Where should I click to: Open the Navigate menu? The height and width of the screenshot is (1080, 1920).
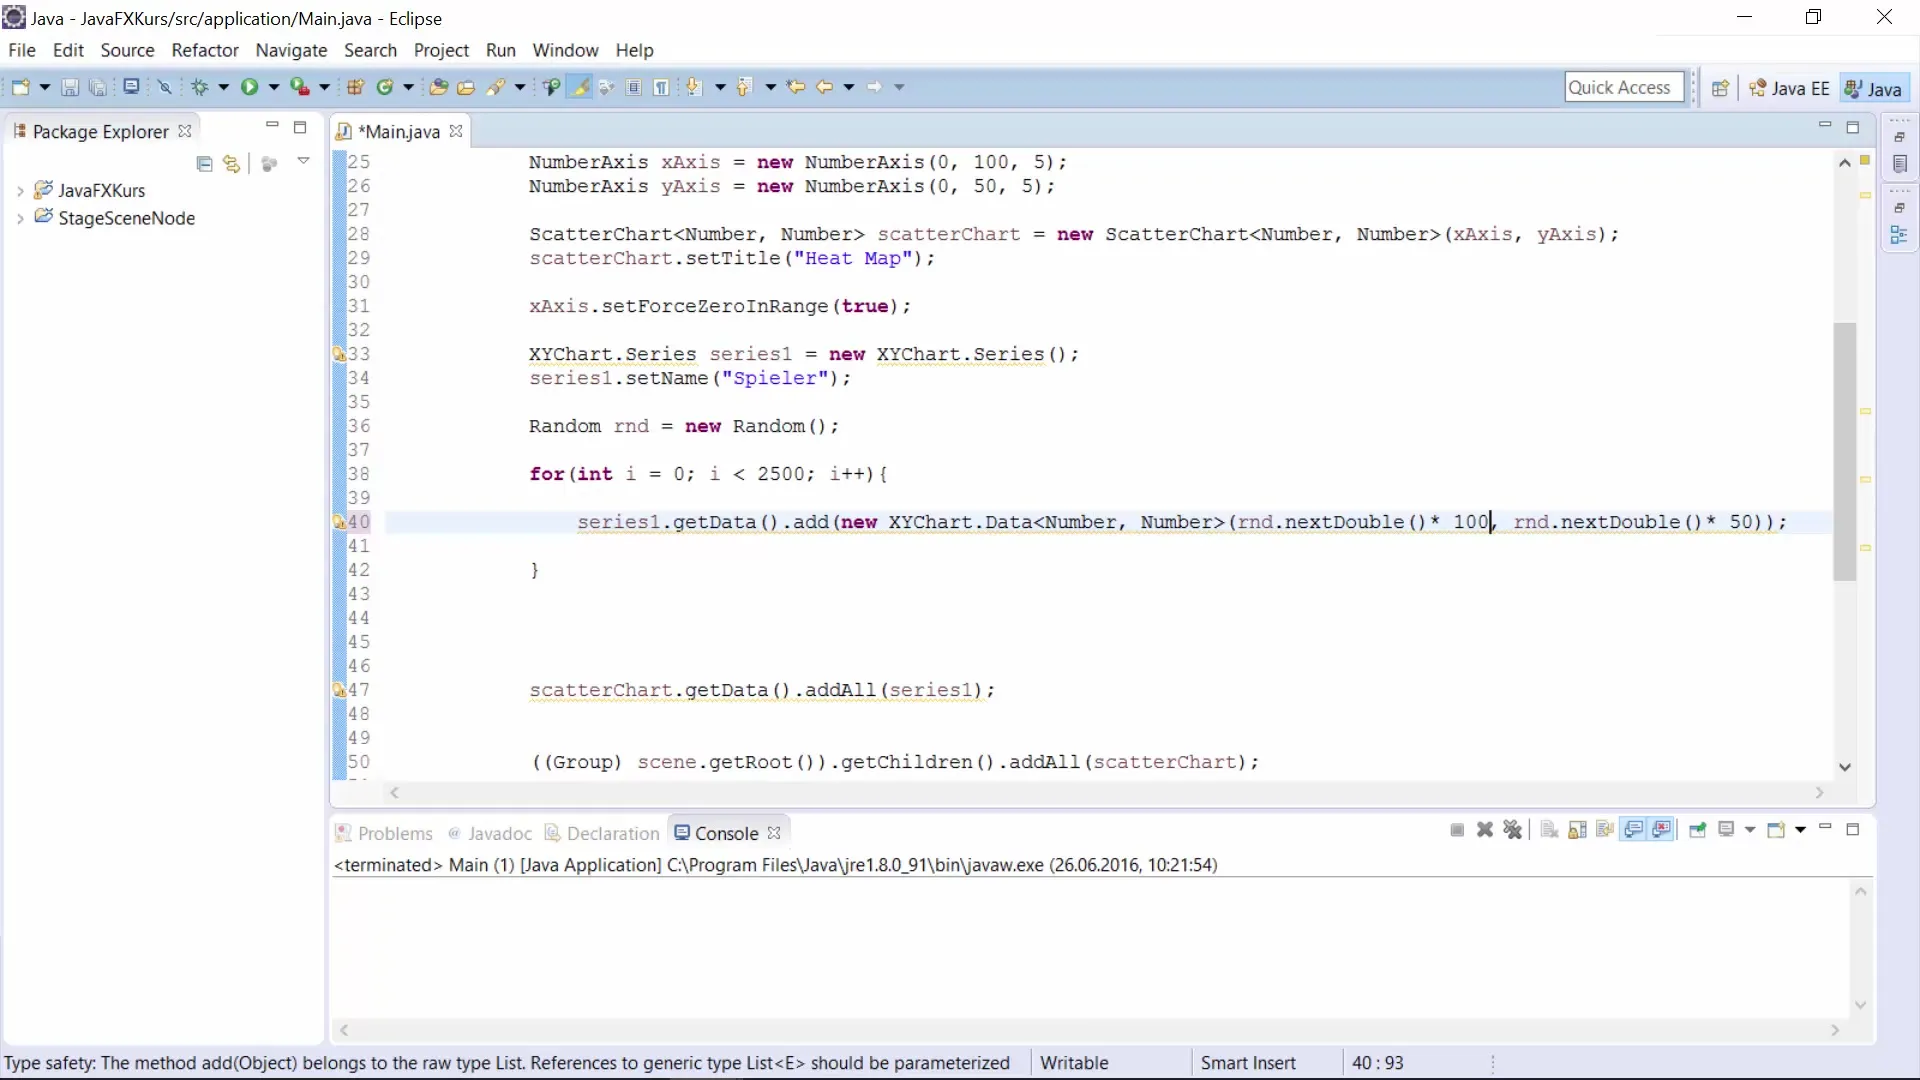(x=291, y=50)
